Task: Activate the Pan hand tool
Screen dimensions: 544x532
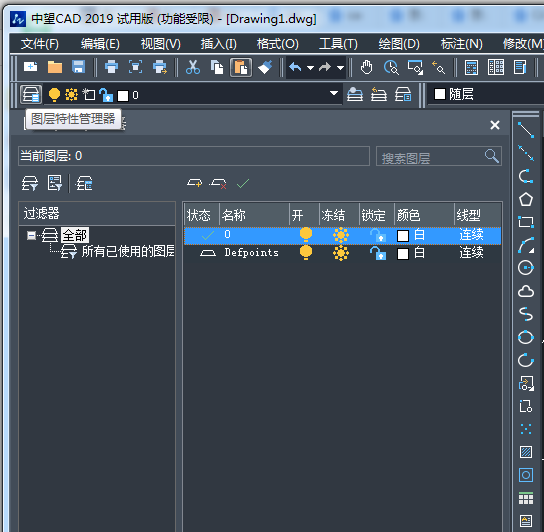Action: point(366,67)
